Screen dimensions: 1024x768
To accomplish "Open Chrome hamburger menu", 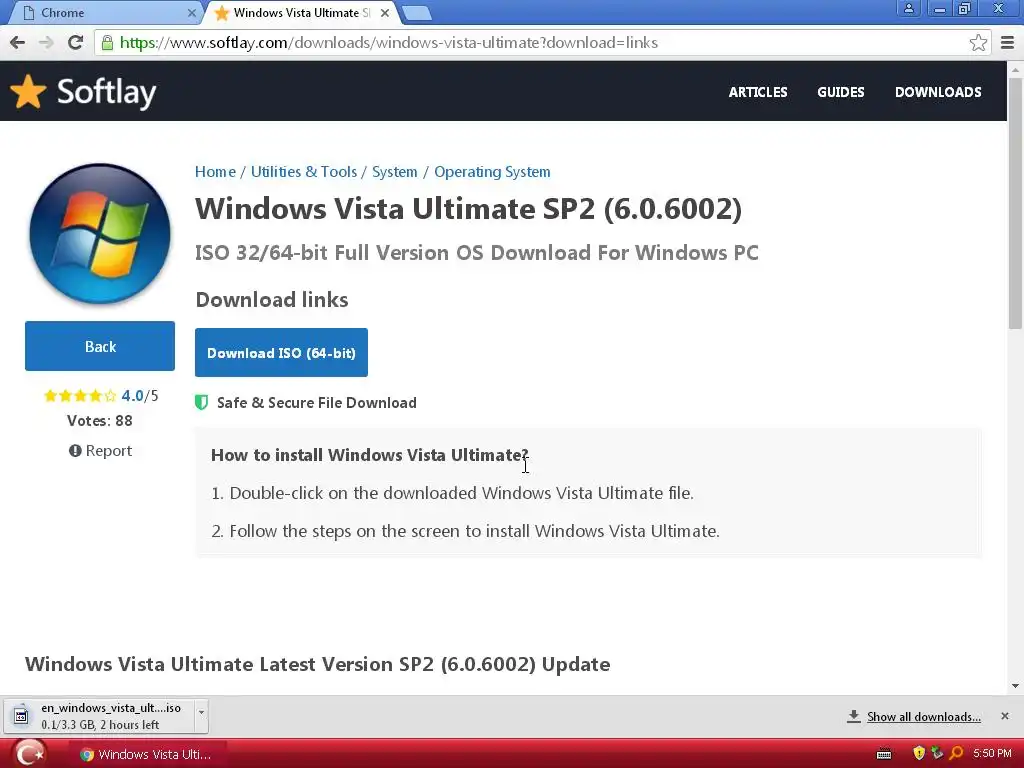I will tap(1007, 42).
